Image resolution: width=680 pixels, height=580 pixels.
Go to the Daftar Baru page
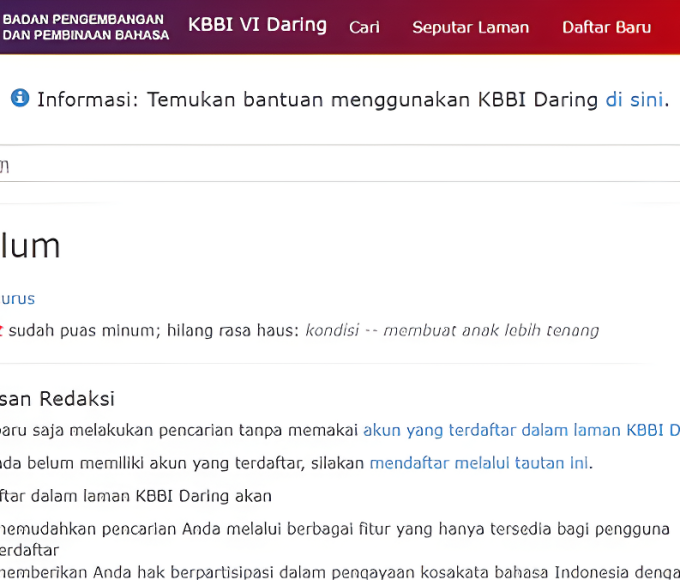tap(606, 27)
